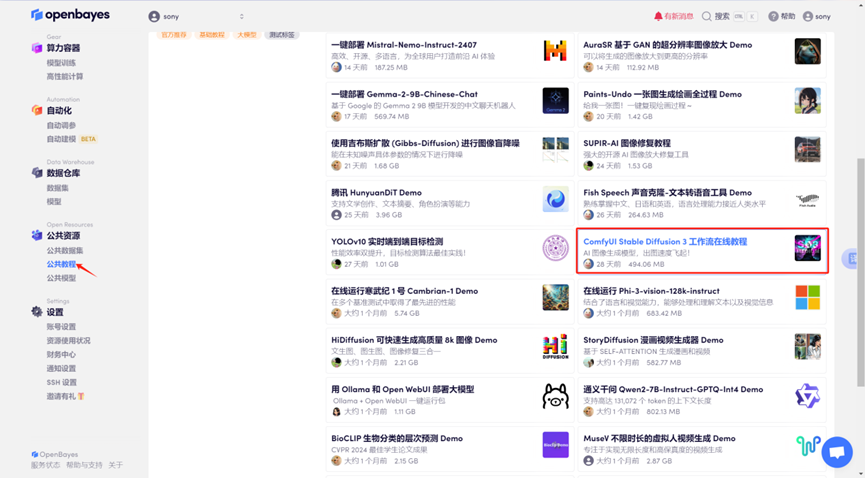Open 财务中心 in sidebar
The height and width of the screenshot is (478, 865).
61,354
